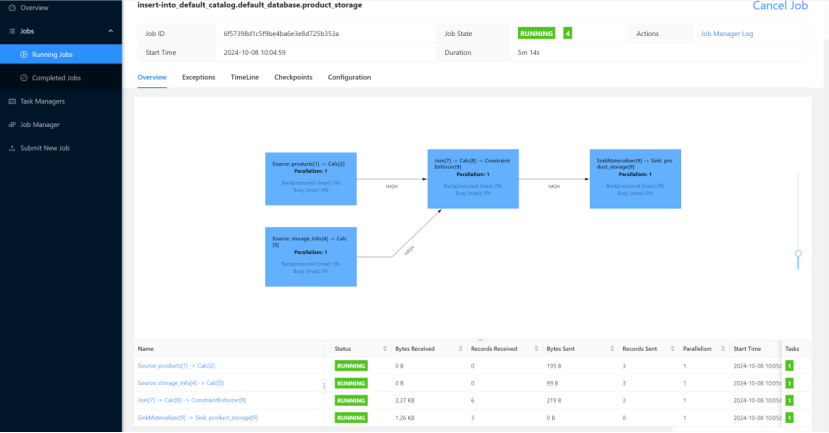Open the Configuration tab
This screenshot has height=433, width=829.
[349, 77]
